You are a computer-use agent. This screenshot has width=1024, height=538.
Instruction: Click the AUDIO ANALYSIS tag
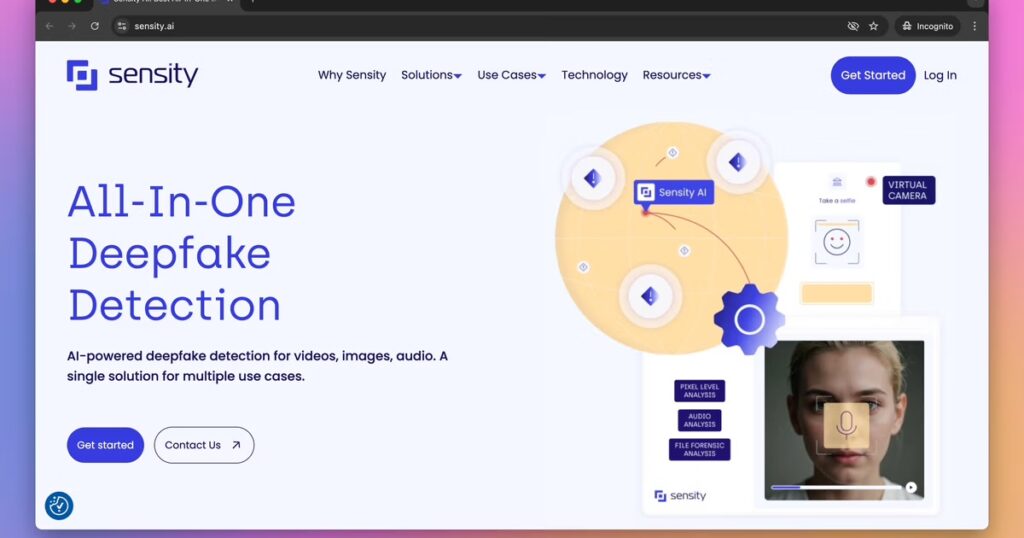[x=699, y=420]
